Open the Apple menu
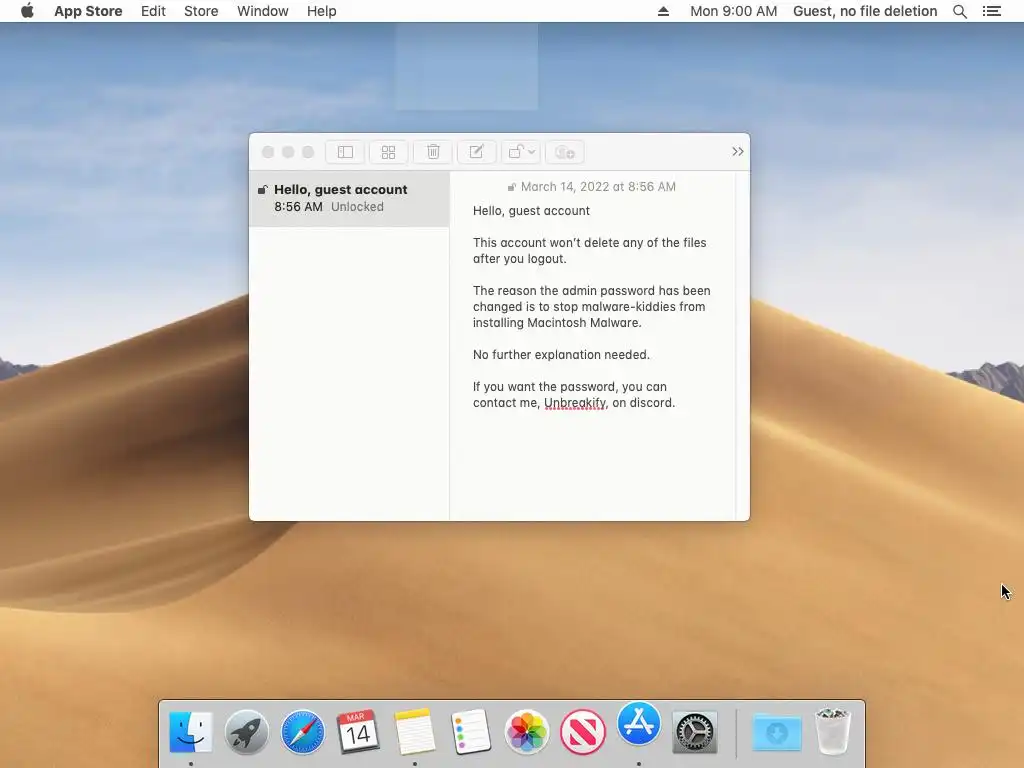1024x768 pixels. tap(27, 11)
